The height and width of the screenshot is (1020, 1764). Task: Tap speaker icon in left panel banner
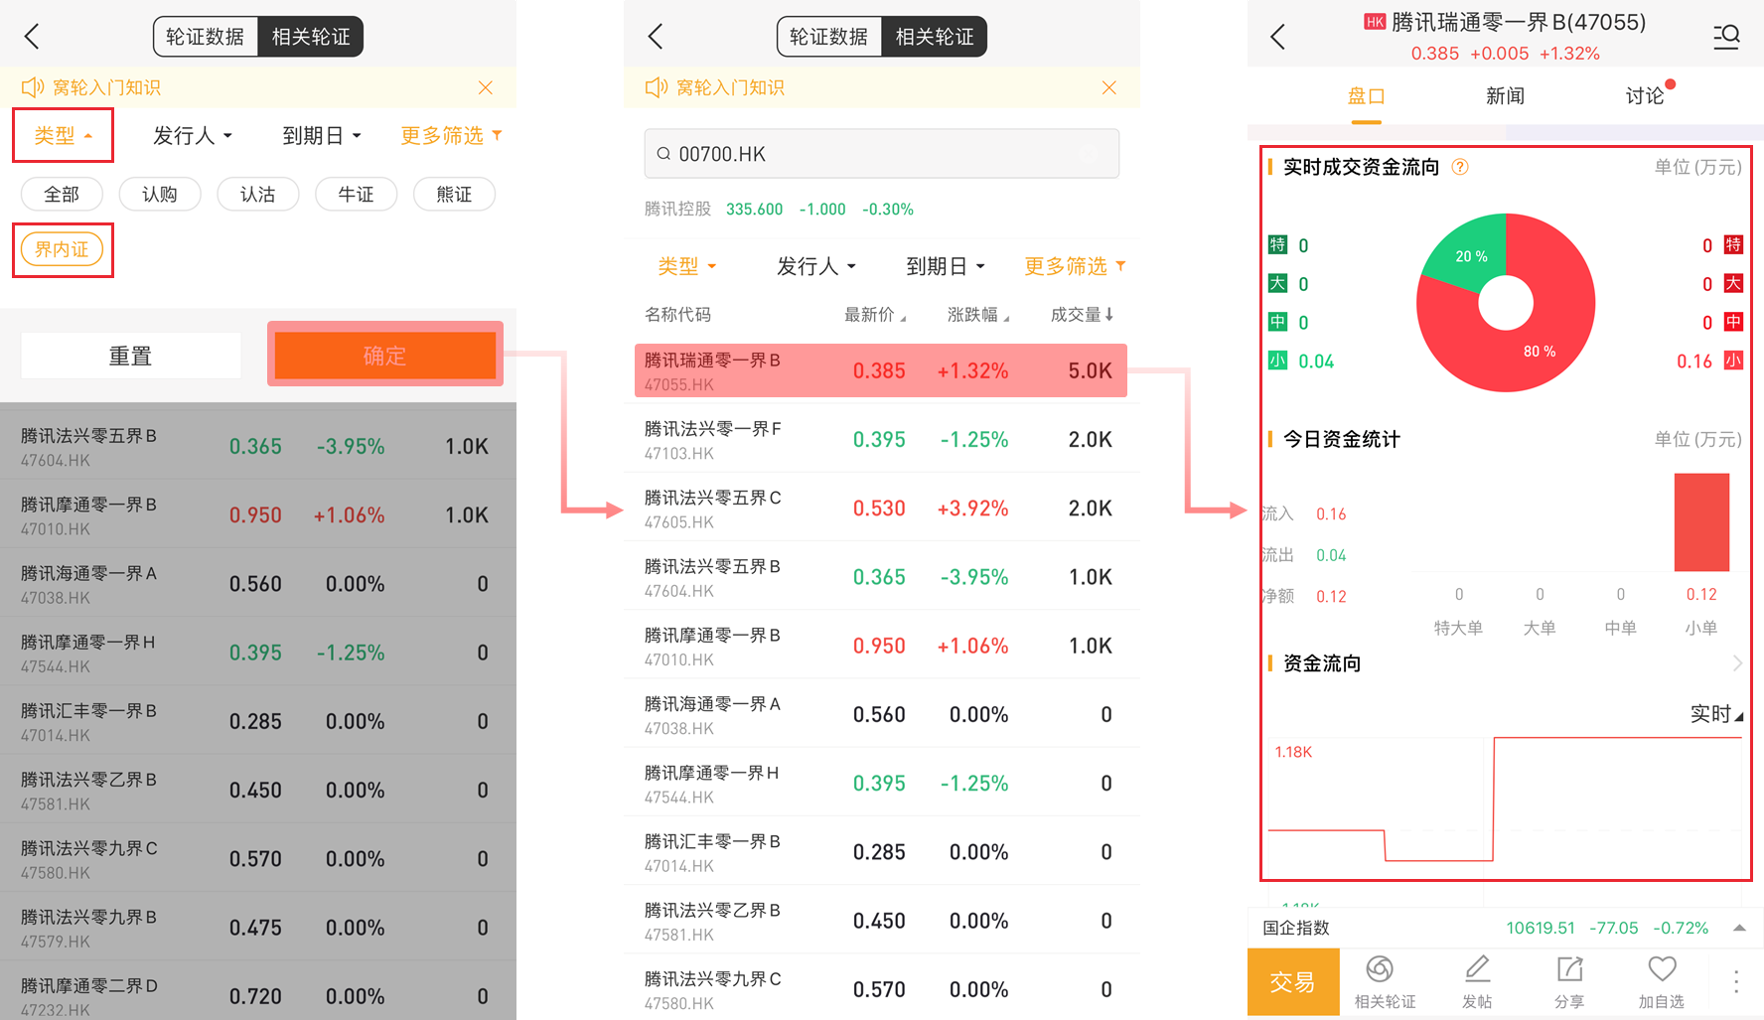click(33, 88)
